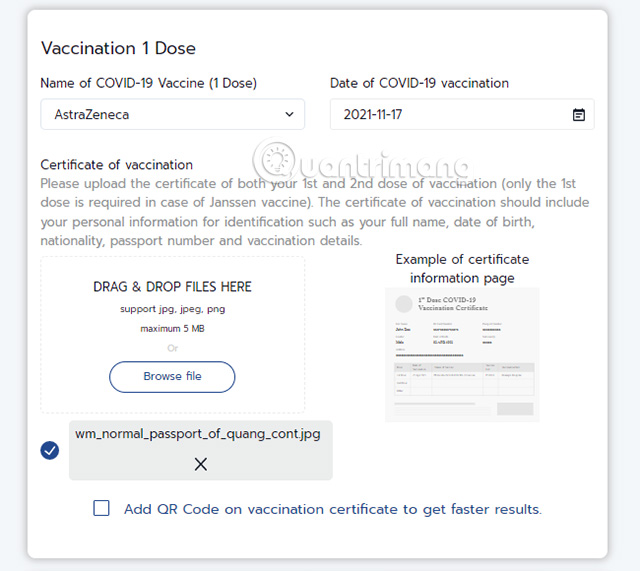
Task: Click the Date of COVID-19 vaccination label
Action: click(419, 83)
